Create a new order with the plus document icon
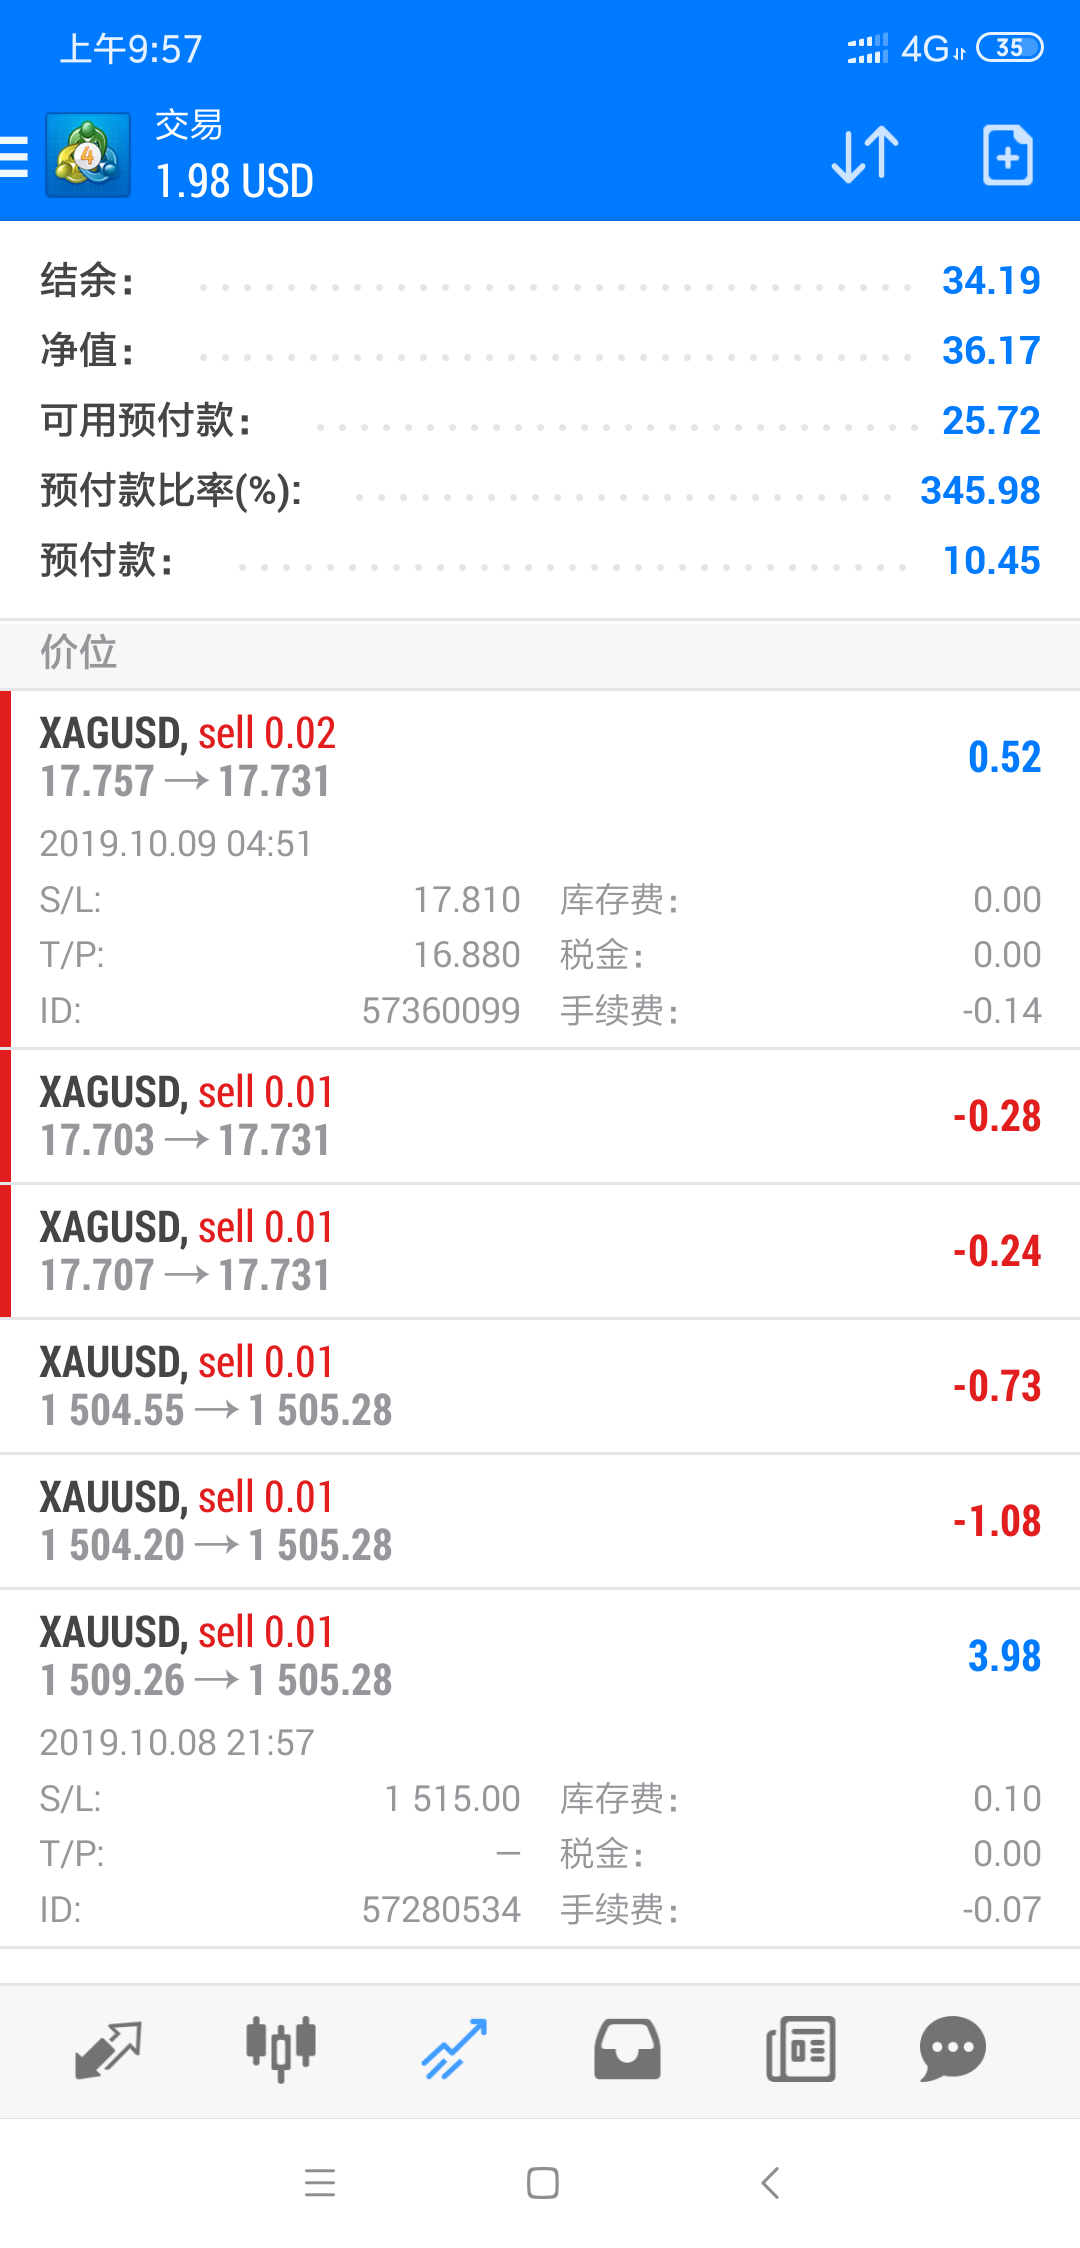The image size is (1080, 2248). [x=1007, y=155]
